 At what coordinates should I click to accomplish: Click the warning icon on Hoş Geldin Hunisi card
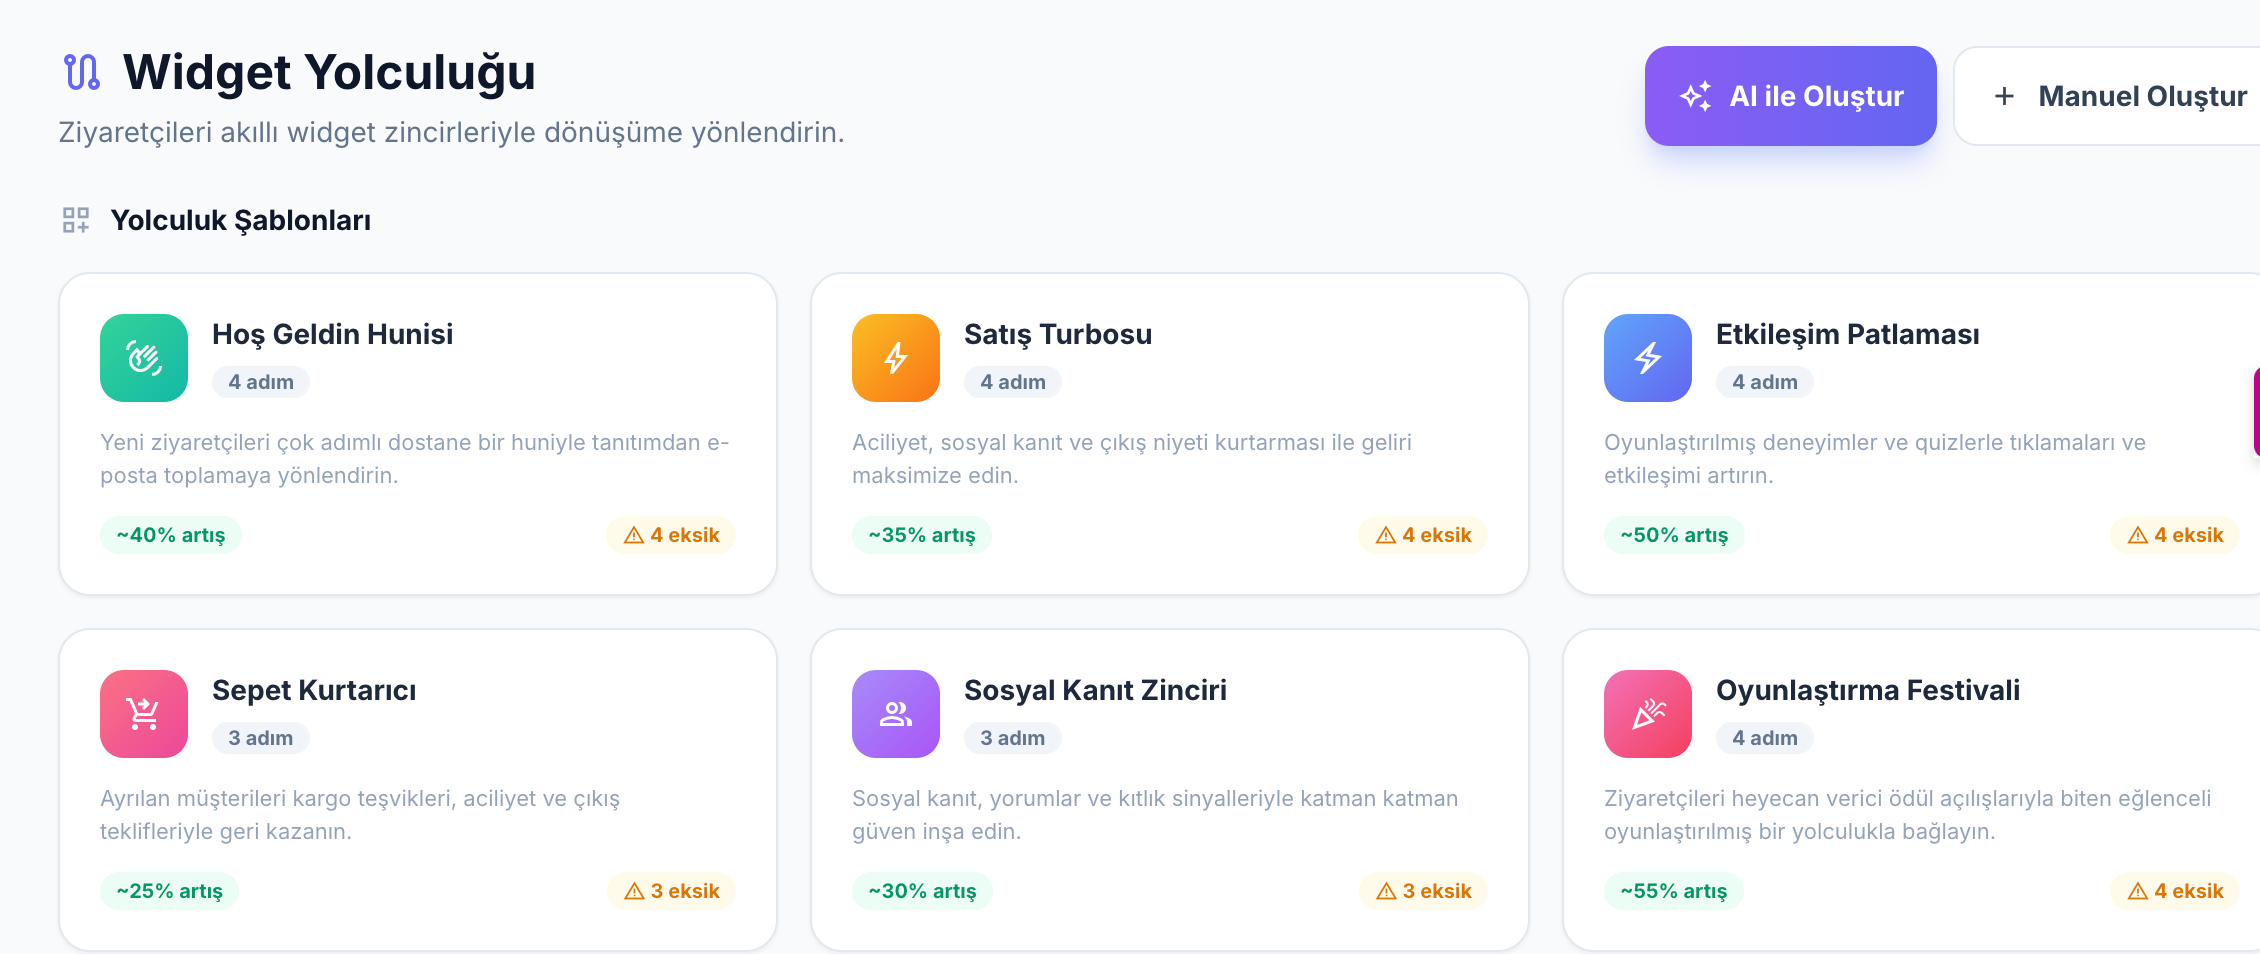[x=632, y=534]
